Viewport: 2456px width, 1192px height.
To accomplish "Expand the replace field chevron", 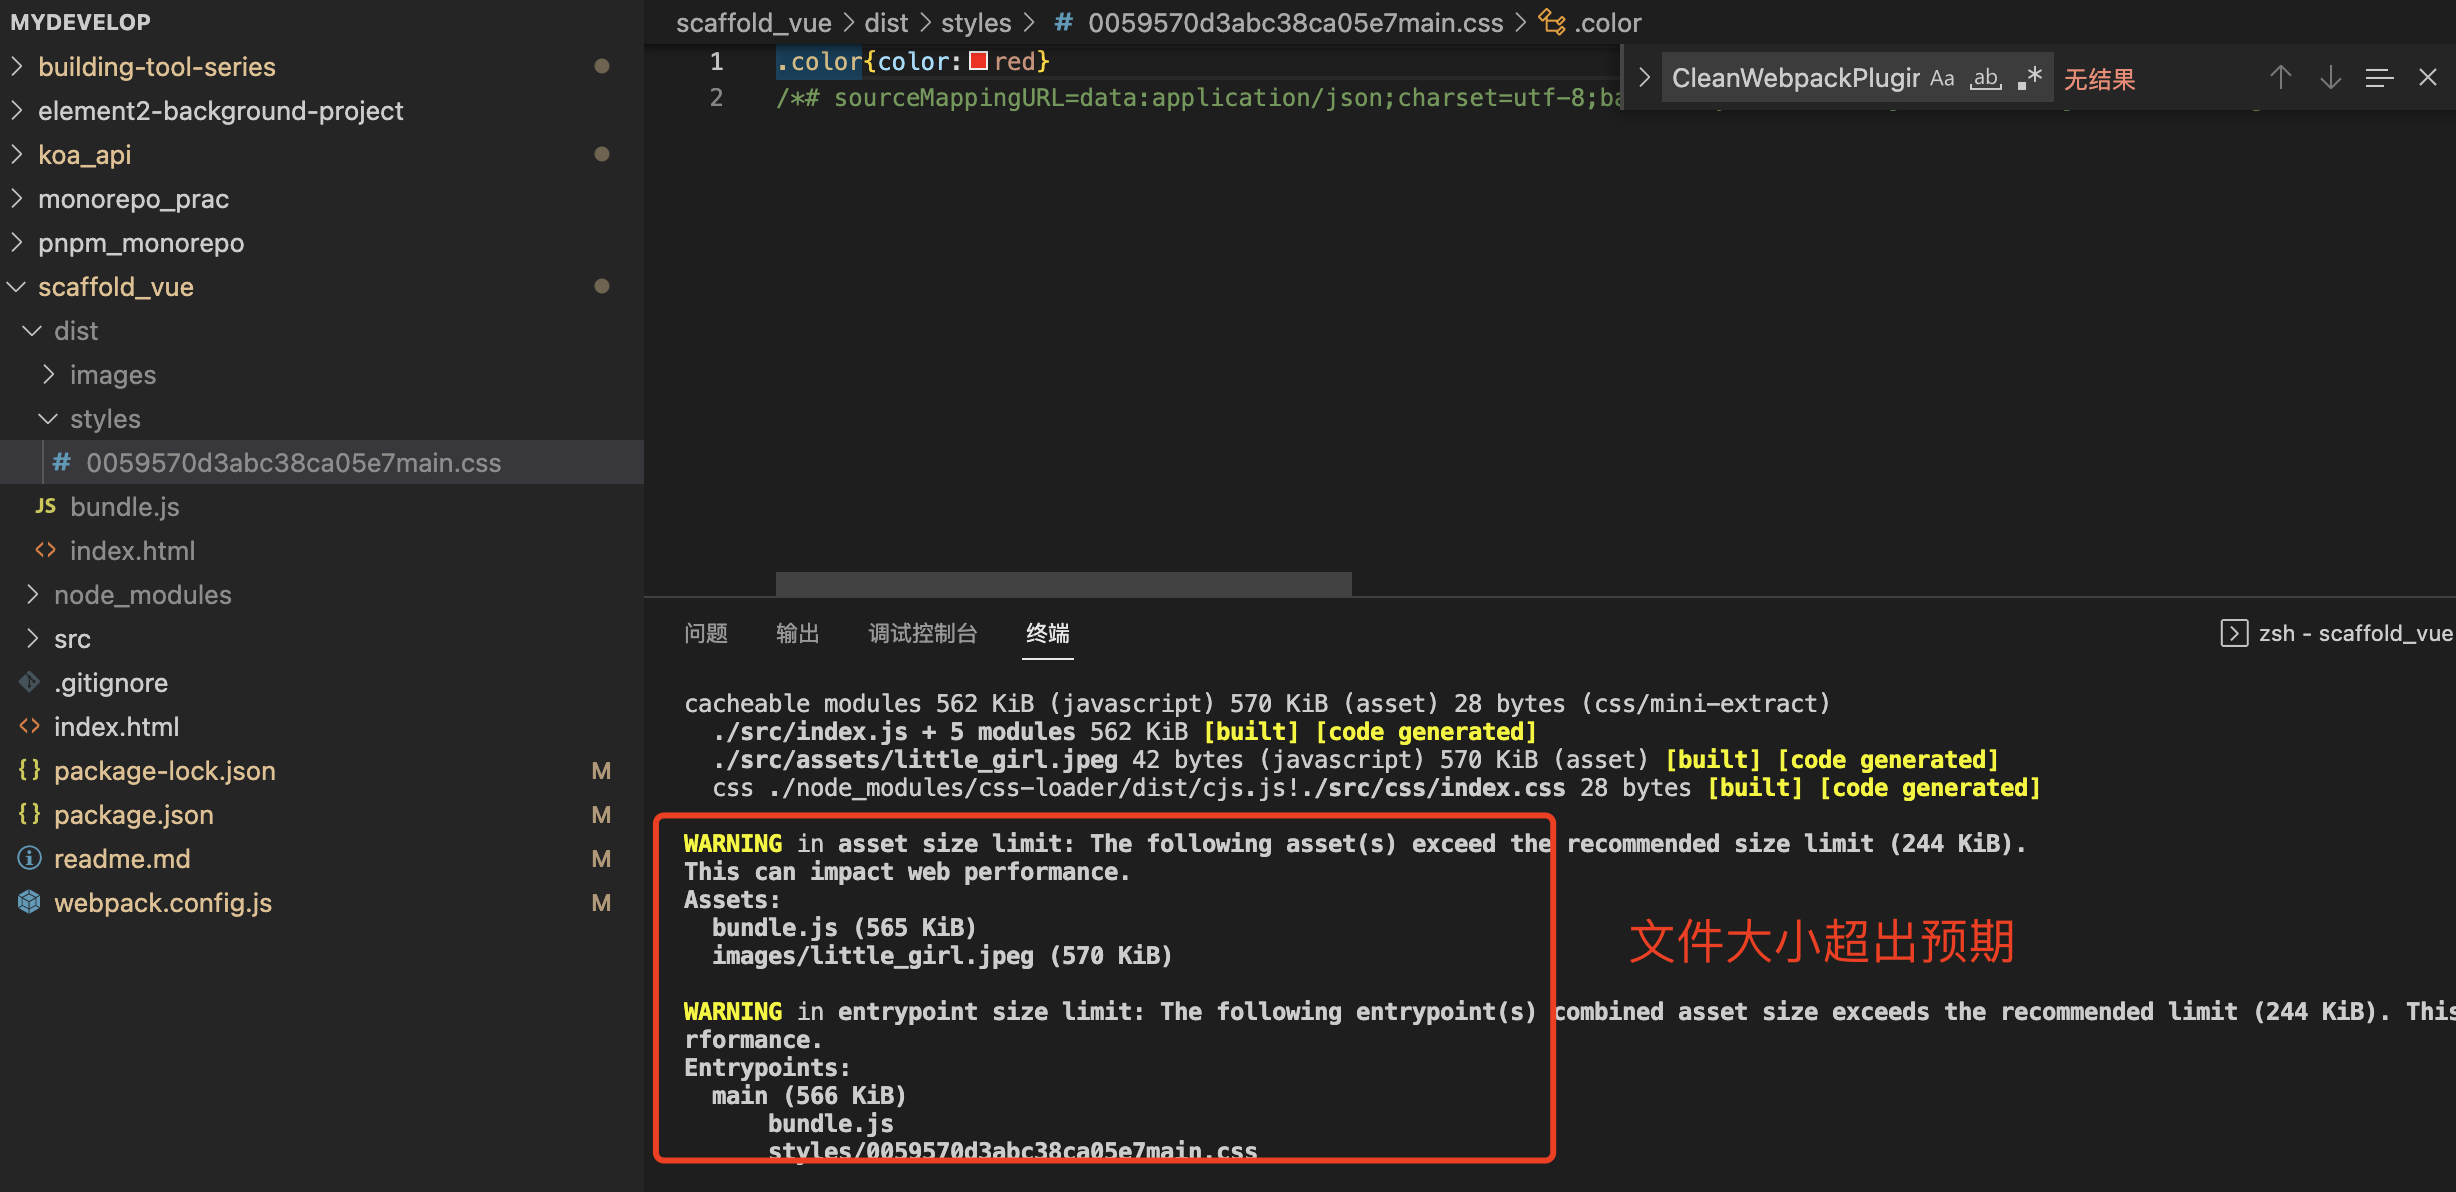I will (x=1644, y=78).
